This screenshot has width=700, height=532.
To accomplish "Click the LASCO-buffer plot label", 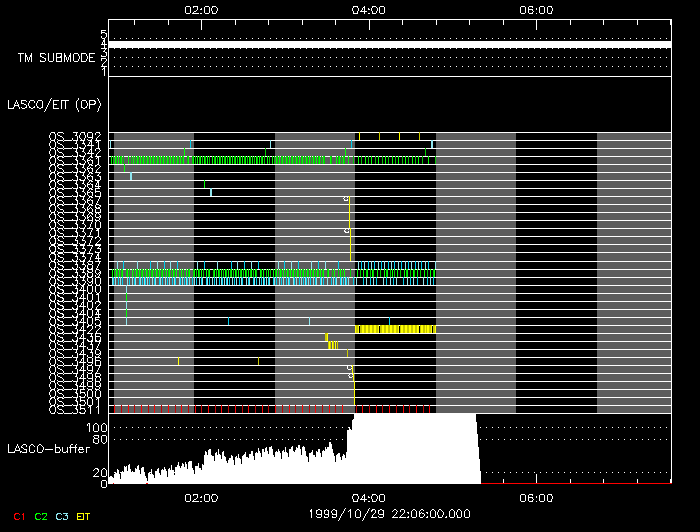I will pos(49,449).
